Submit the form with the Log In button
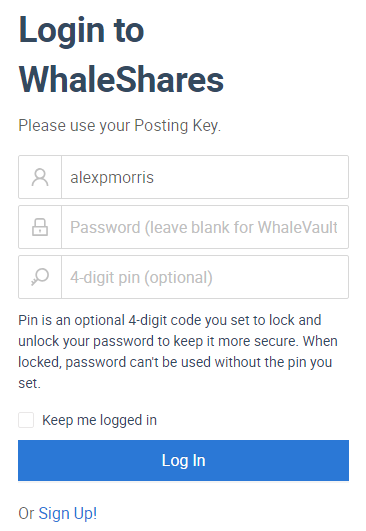Screen dimensions: 366x531 [183, 461]
